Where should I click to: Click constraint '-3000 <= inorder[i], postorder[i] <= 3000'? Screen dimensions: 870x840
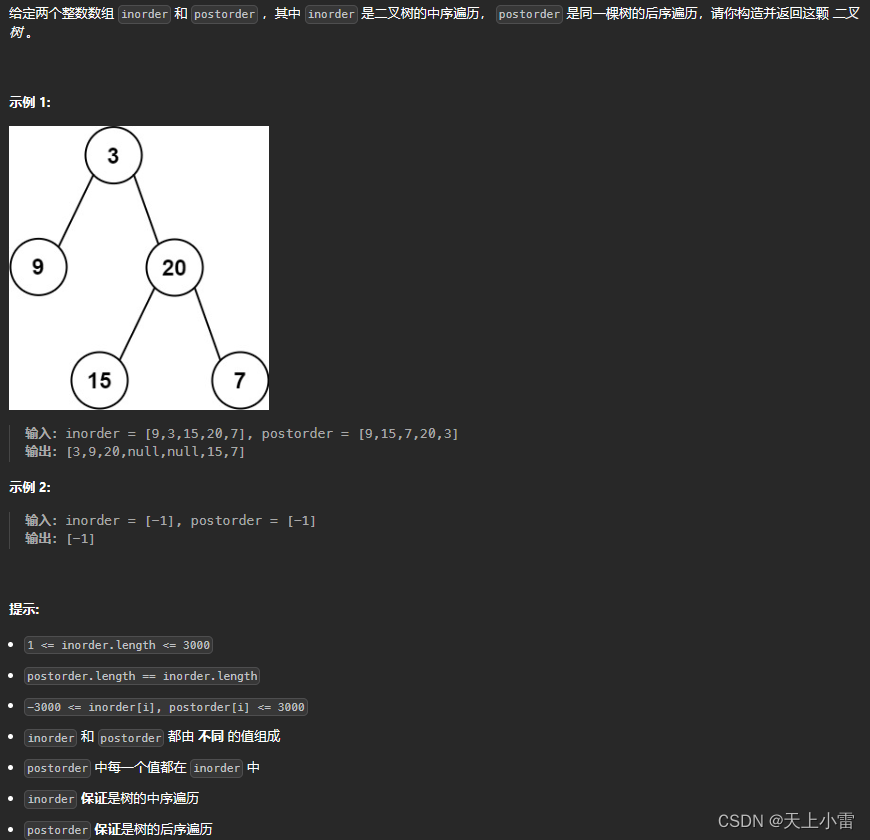(166, 707)
